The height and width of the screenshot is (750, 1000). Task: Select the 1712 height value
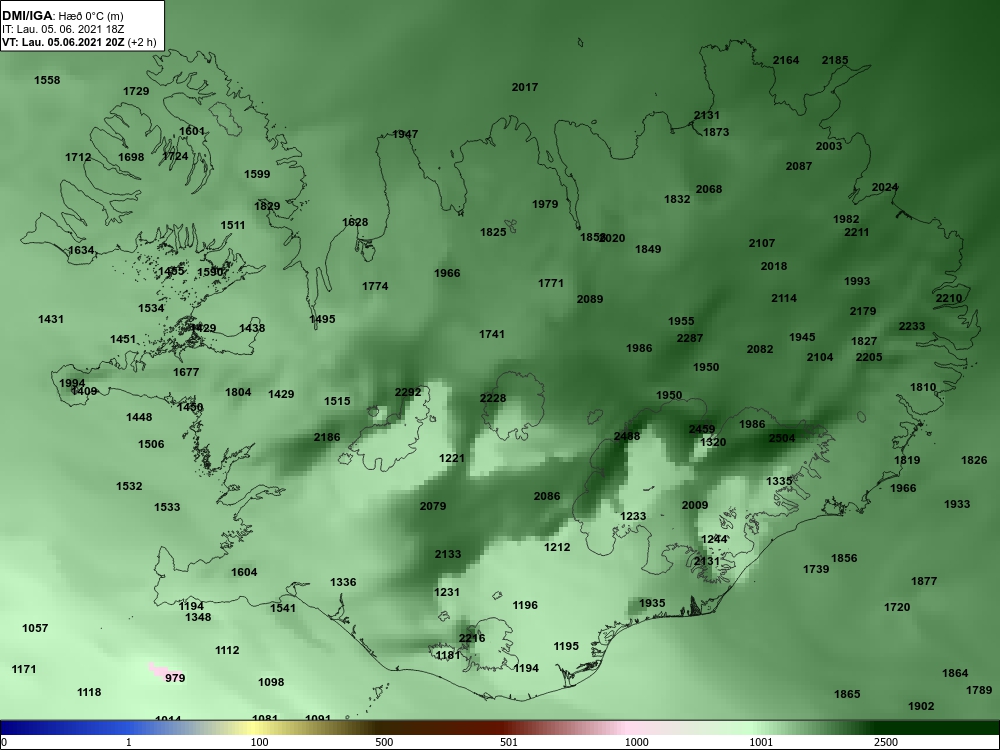coord(78,158)
